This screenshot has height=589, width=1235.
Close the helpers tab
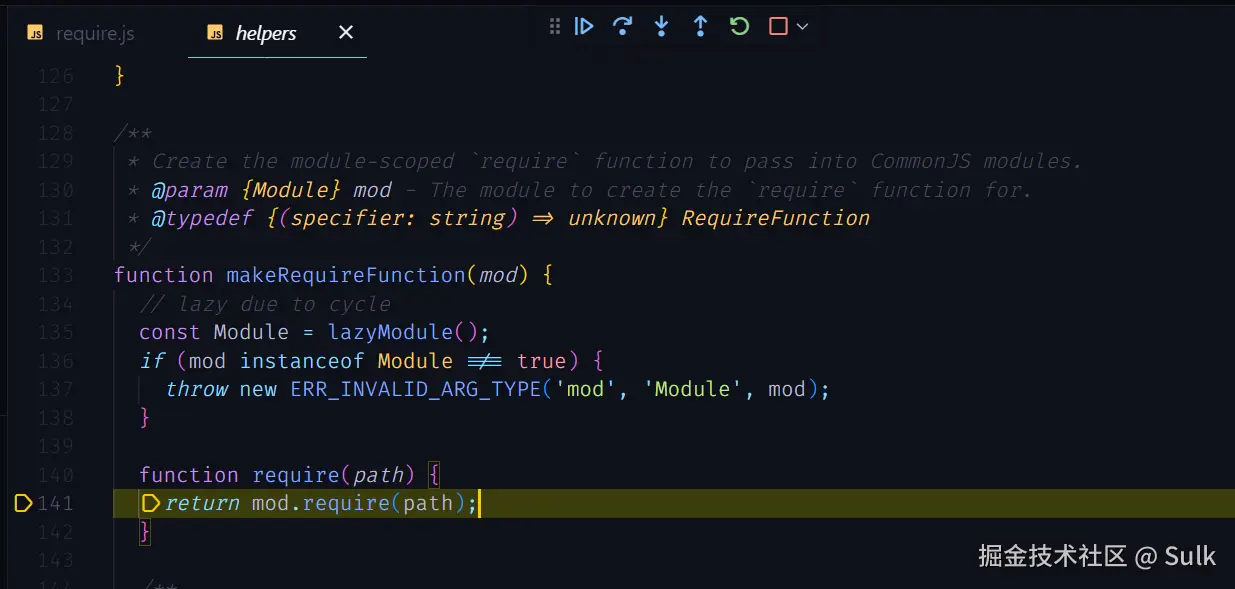tap(346, 33)
